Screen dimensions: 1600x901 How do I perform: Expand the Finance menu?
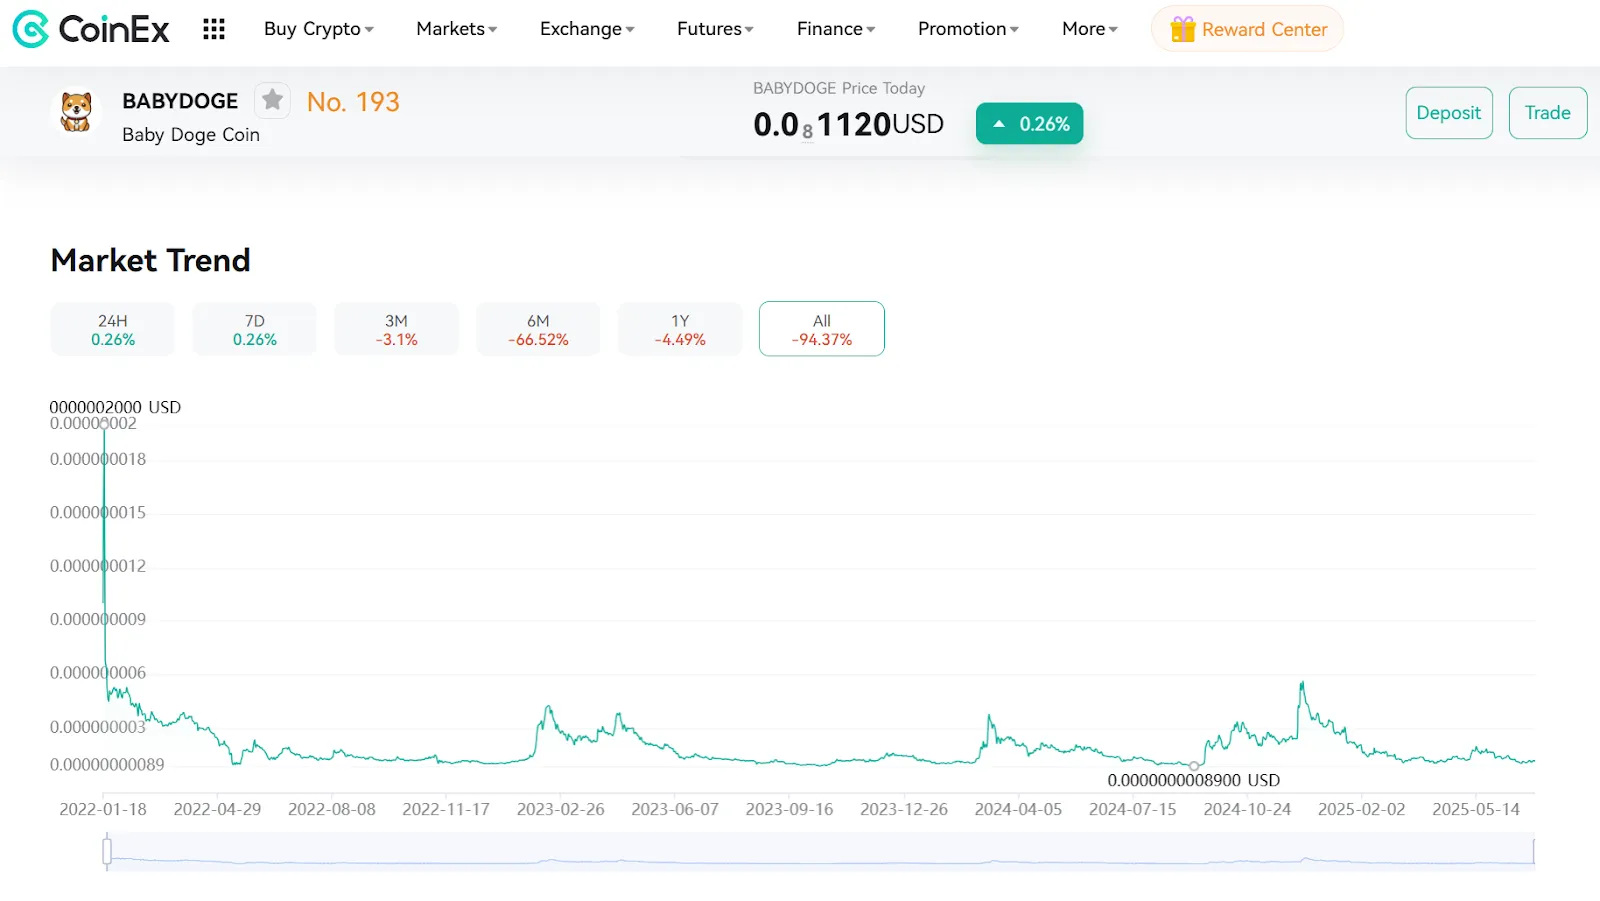click(836, 29)
